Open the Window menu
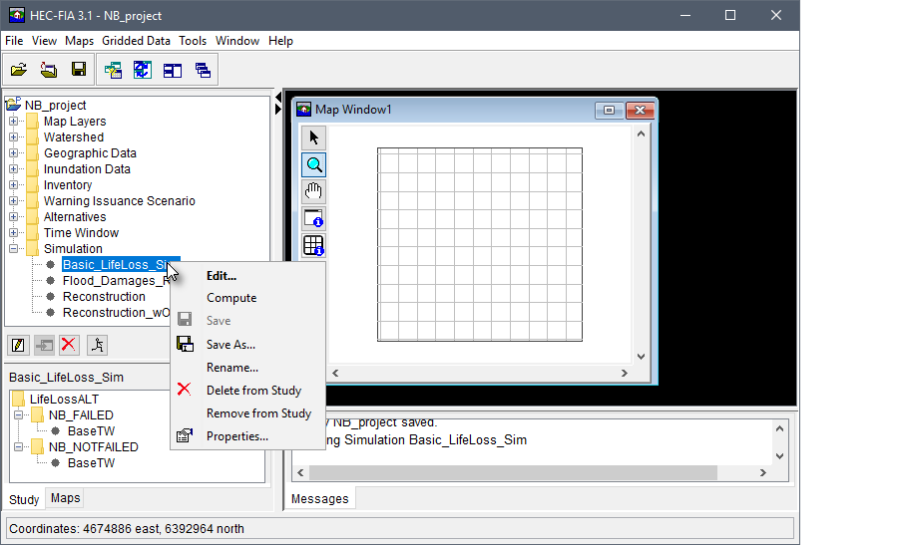900x545 pixels. point(237,41)
